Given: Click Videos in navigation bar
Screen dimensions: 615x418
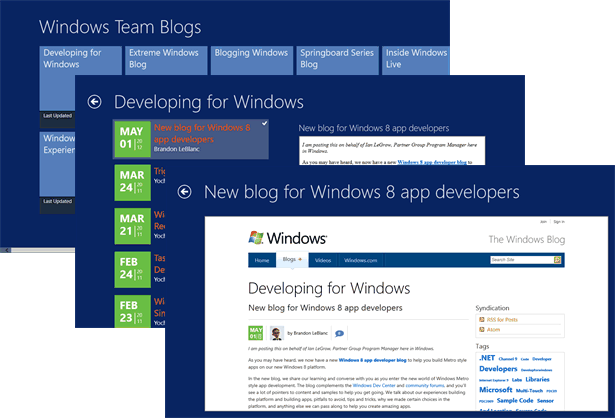Looking at the screenshot, I should 323,260.
